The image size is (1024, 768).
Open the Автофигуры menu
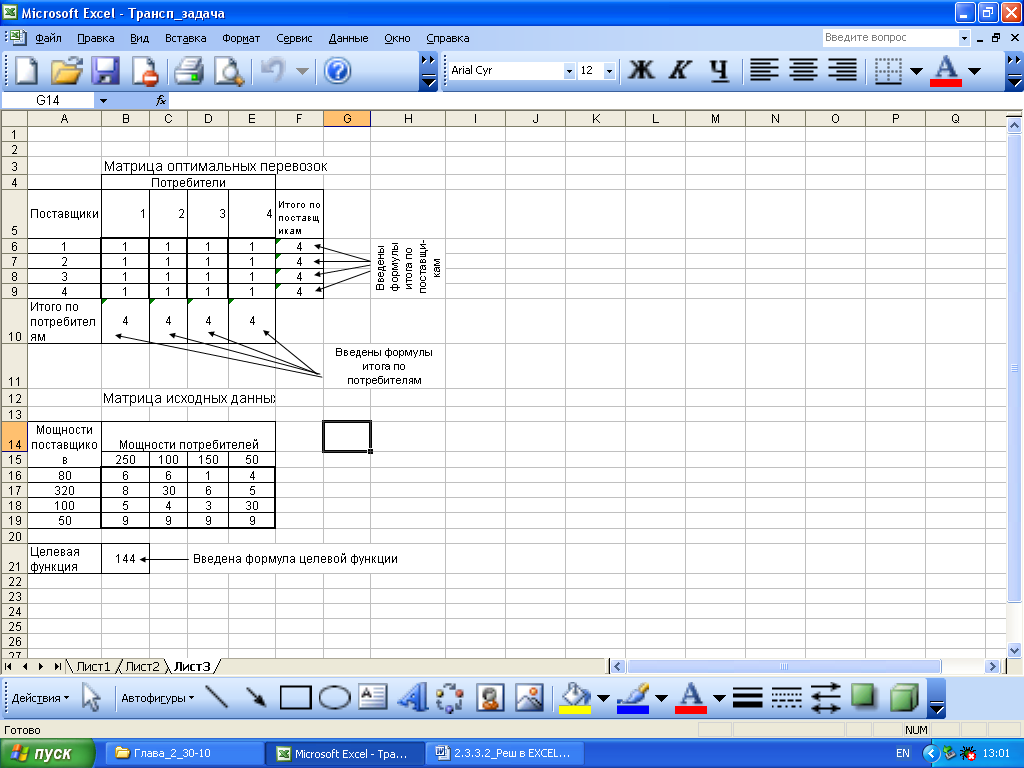pyautogui.click(x=157, y=698)
